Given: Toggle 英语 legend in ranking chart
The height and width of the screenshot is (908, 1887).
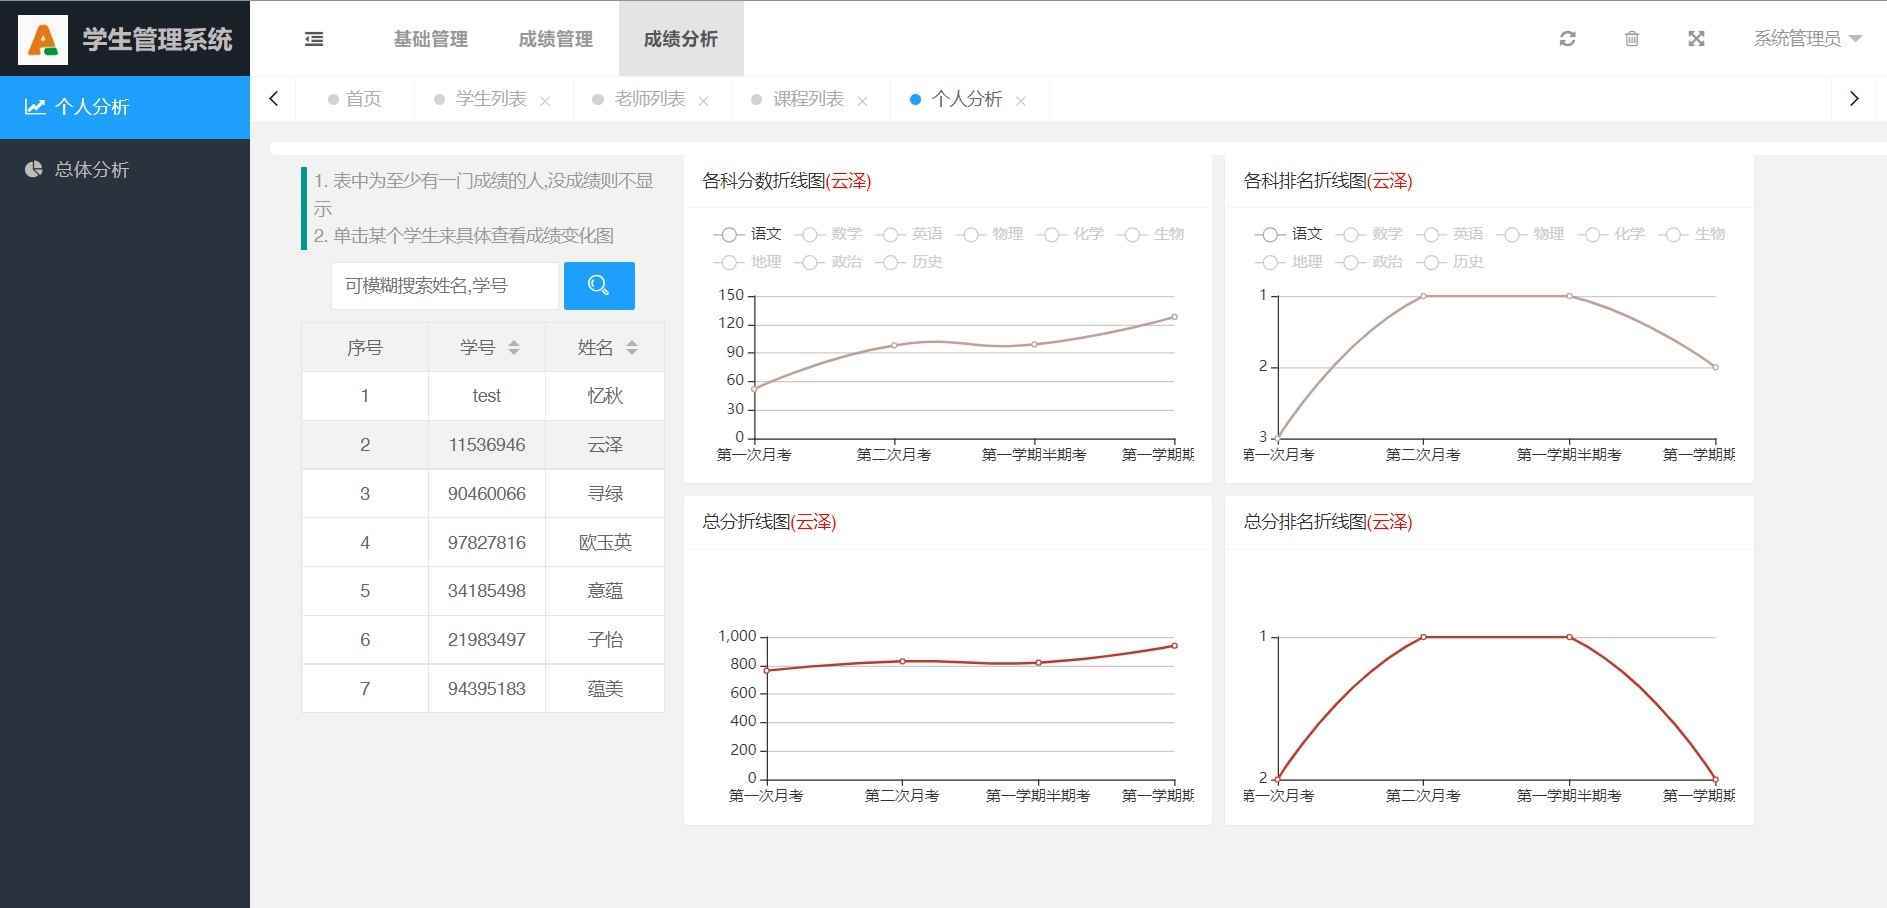Looking at the screenshot, I should (1450, 234).
